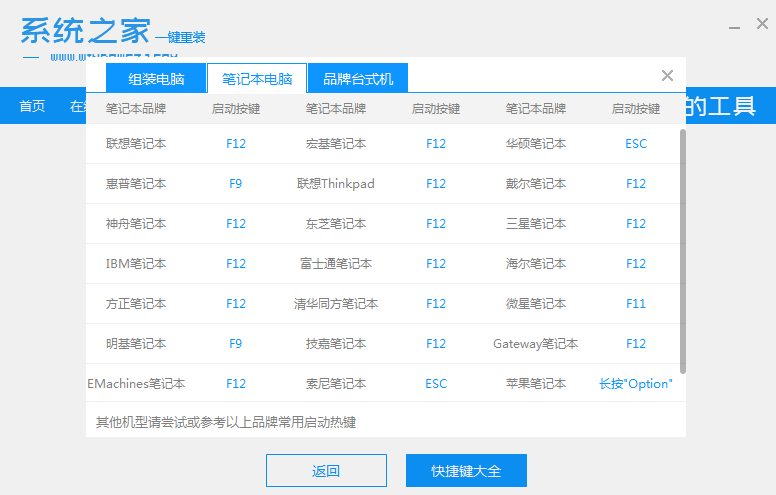
Task: Click the F11 key for 微星笔记本
Action: [636, 304]
